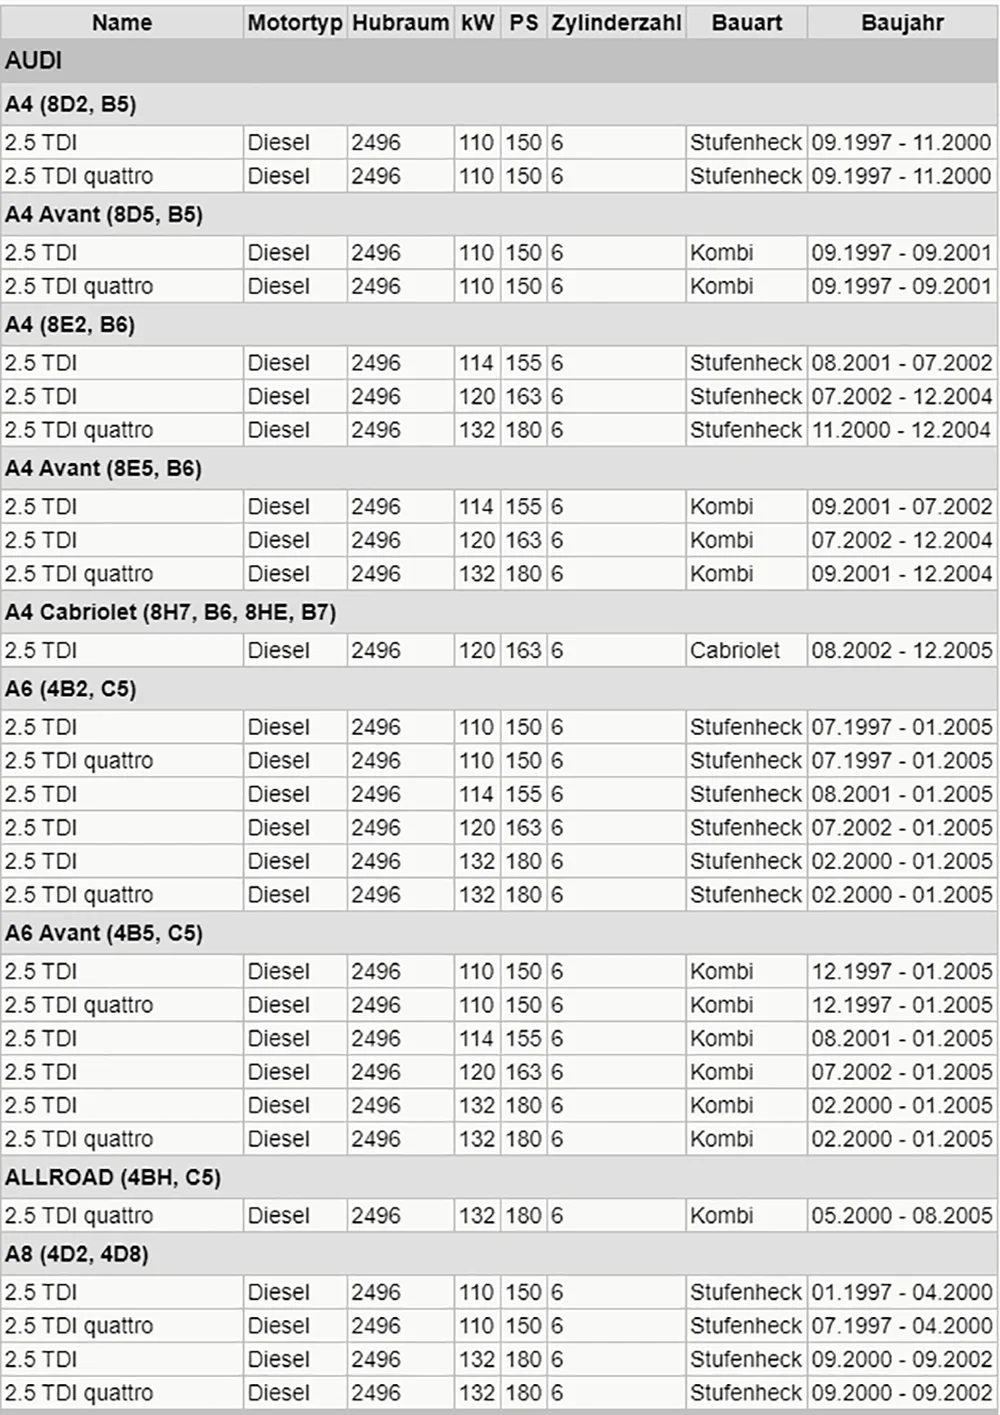Click the 08.2002 - 12.2005 date cell
The image size is (1000, 1415).
point(902,650)
